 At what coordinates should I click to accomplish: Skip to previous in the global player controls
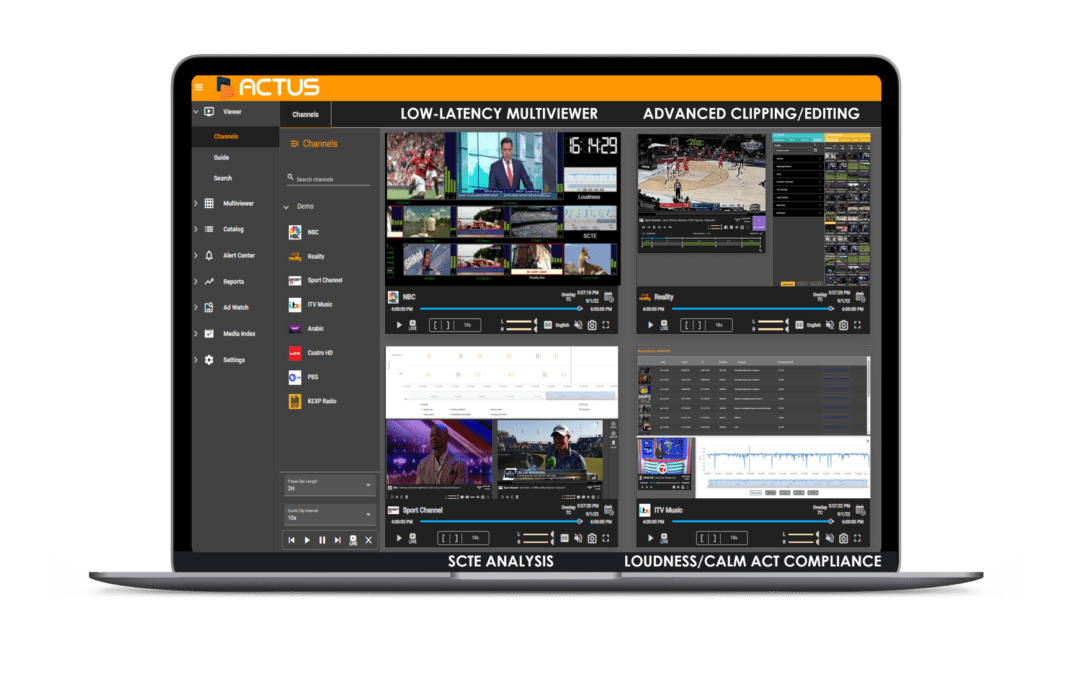291,541
